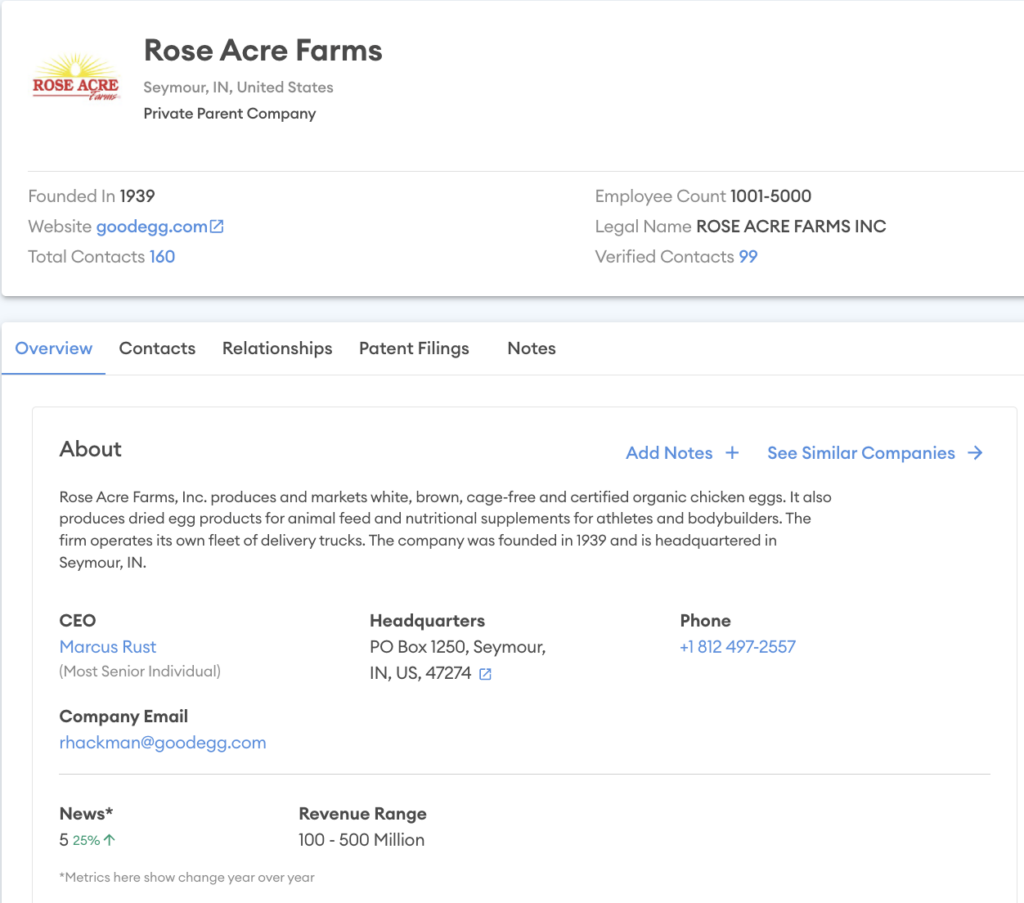Open the Relationships tab
1024x903 pixels.
pos(278,349)
